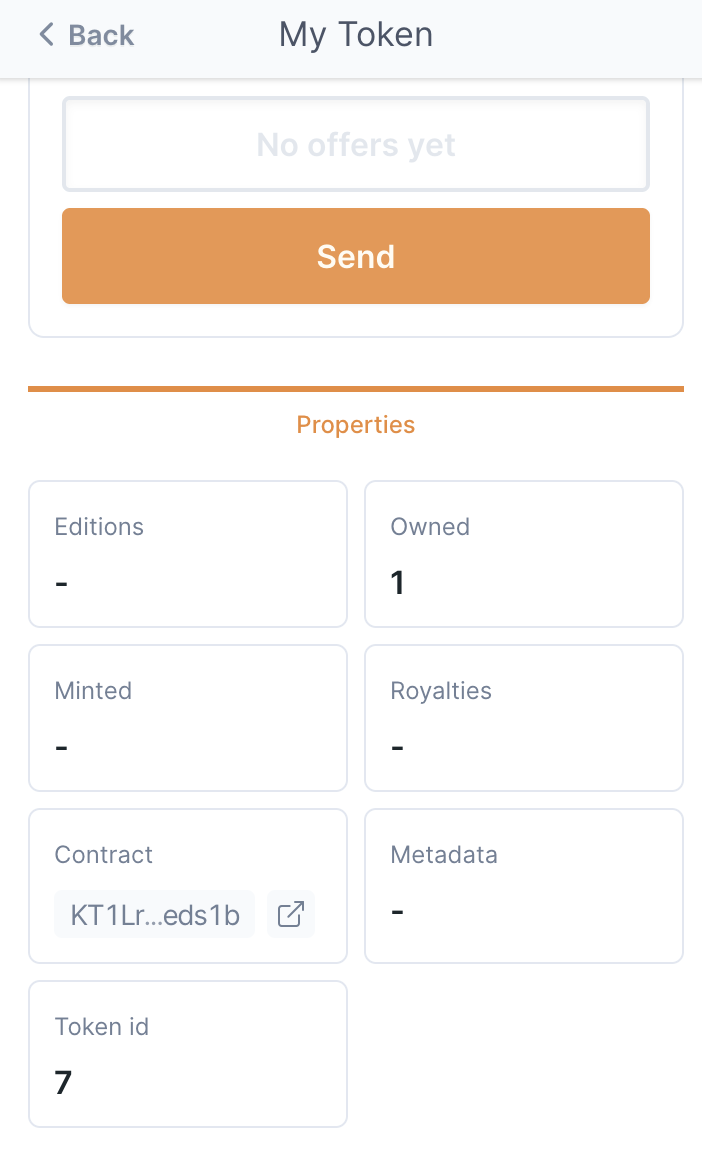Click the Editions label text

point(99,527)
